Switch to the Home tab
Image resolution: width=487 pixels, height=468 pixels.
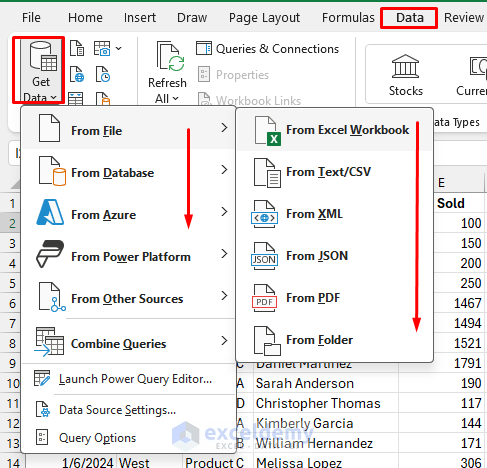[85, 18]
